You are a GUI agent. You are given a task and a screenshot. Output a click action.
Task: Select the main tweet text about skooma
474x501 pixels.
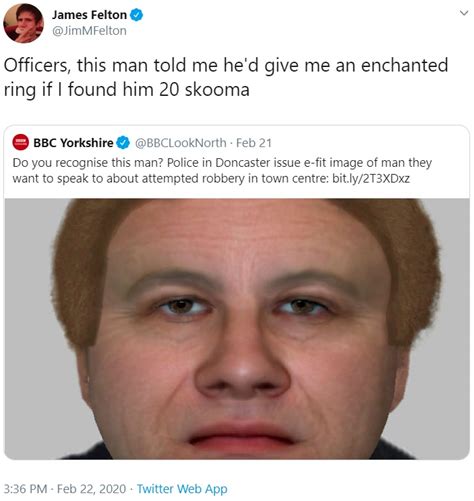[226, 77]
